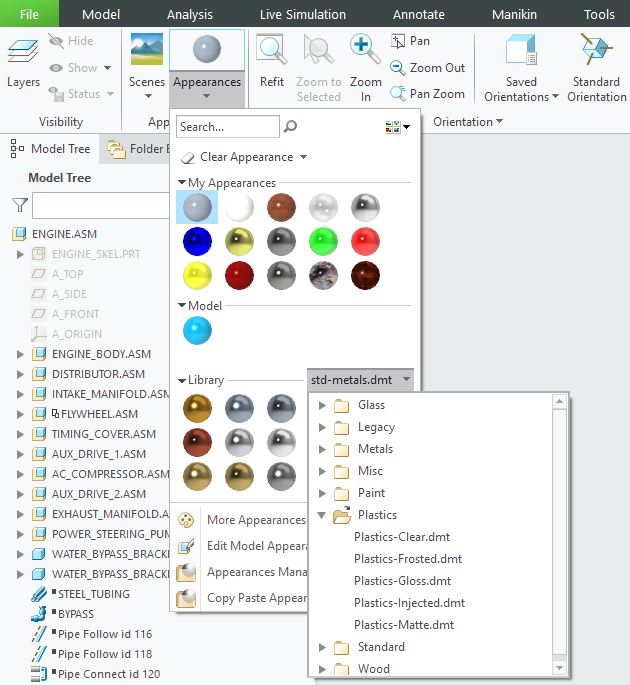Expand the Legacy library folder
630x685 pixels.
(x=322, y=427)
